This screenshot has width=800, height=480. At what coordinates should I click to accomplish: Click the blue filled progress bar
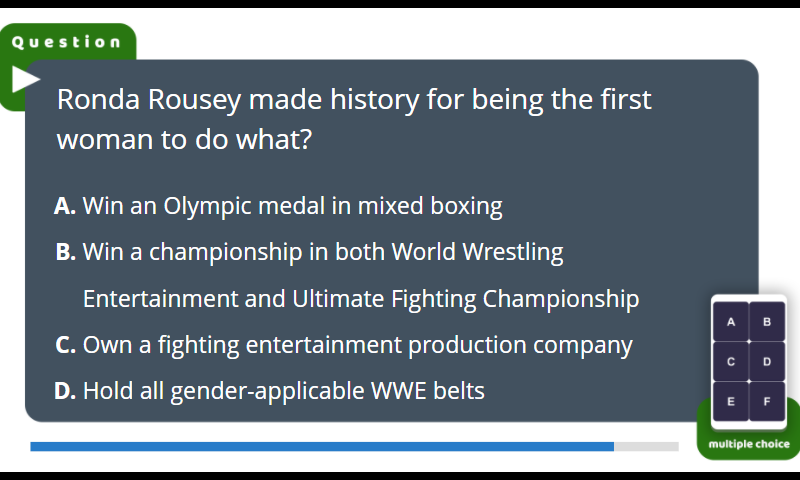(x=322, y=447)
